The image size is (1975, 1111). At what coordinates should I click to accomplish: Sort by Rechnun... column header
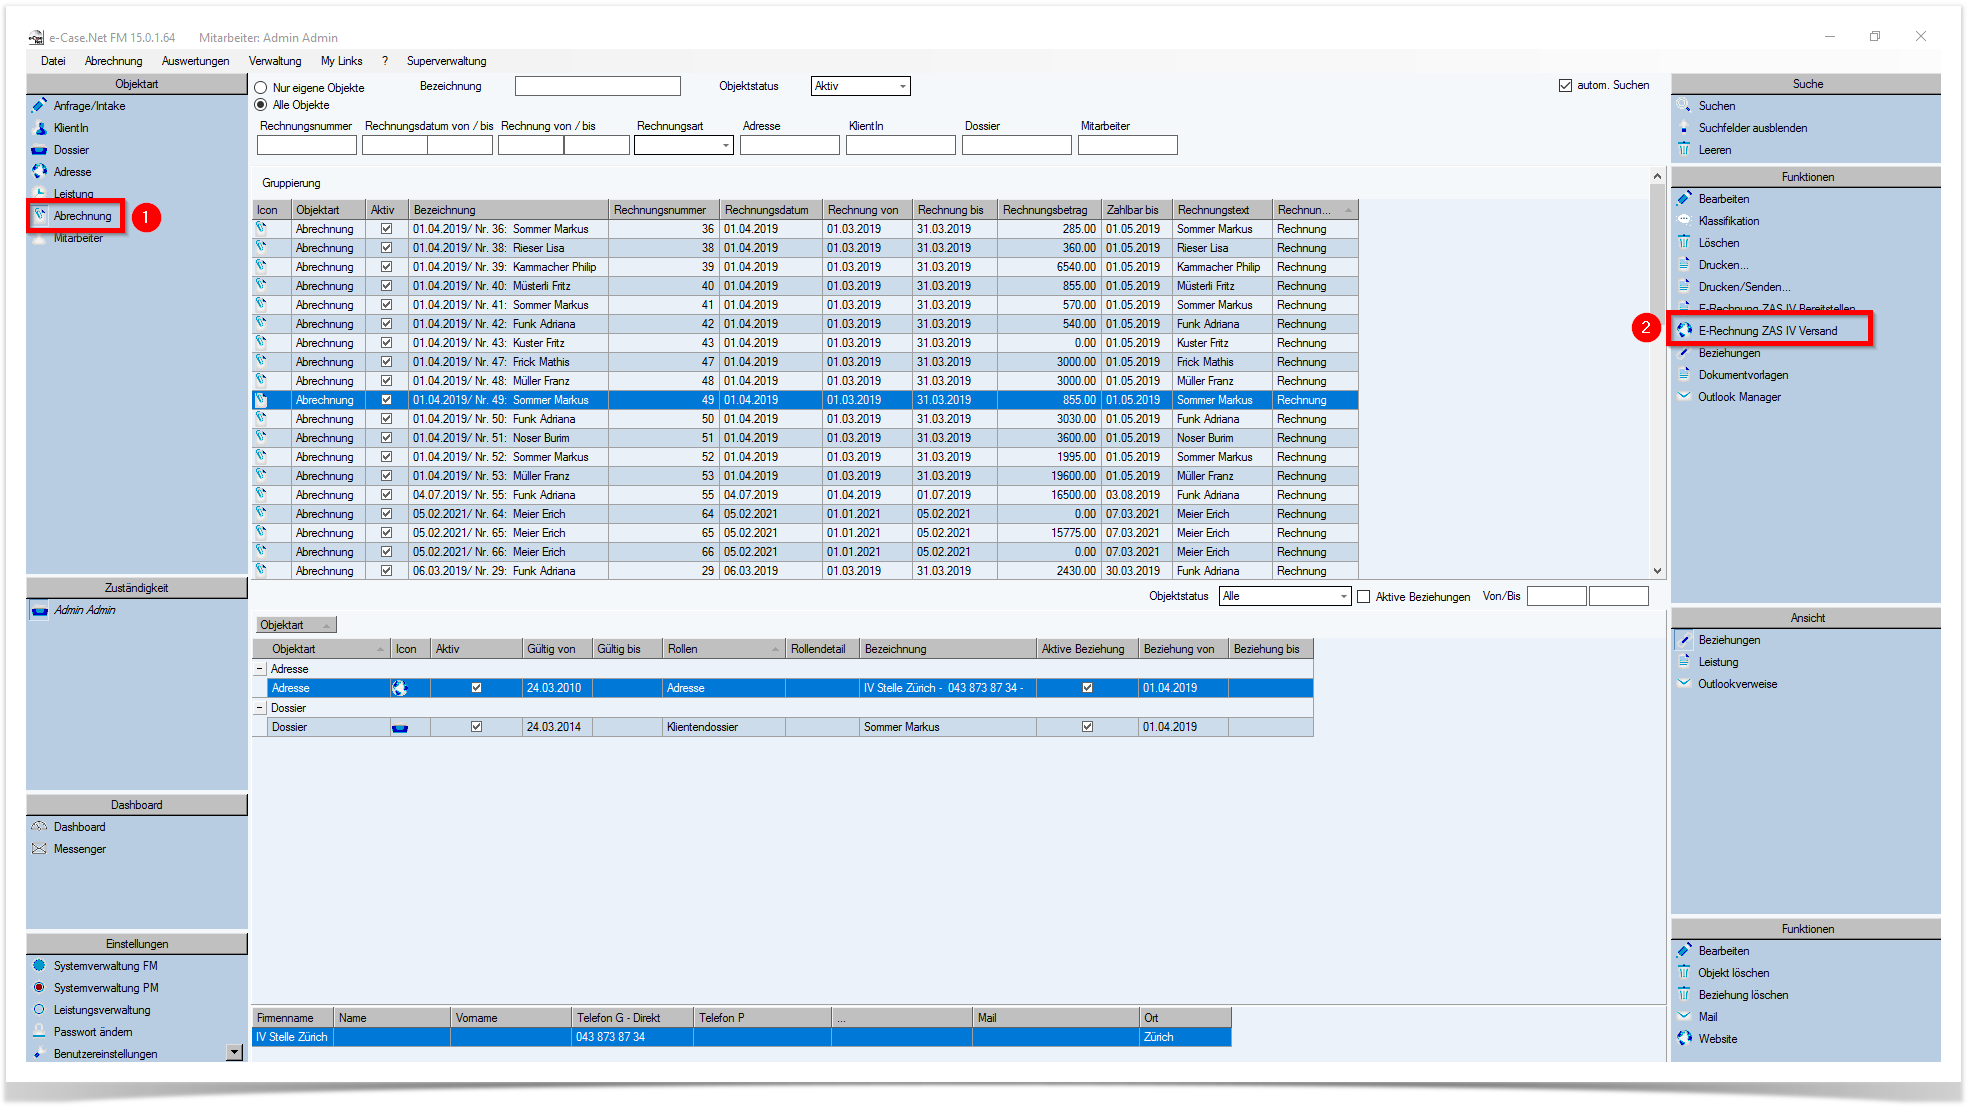(1315, 210)
